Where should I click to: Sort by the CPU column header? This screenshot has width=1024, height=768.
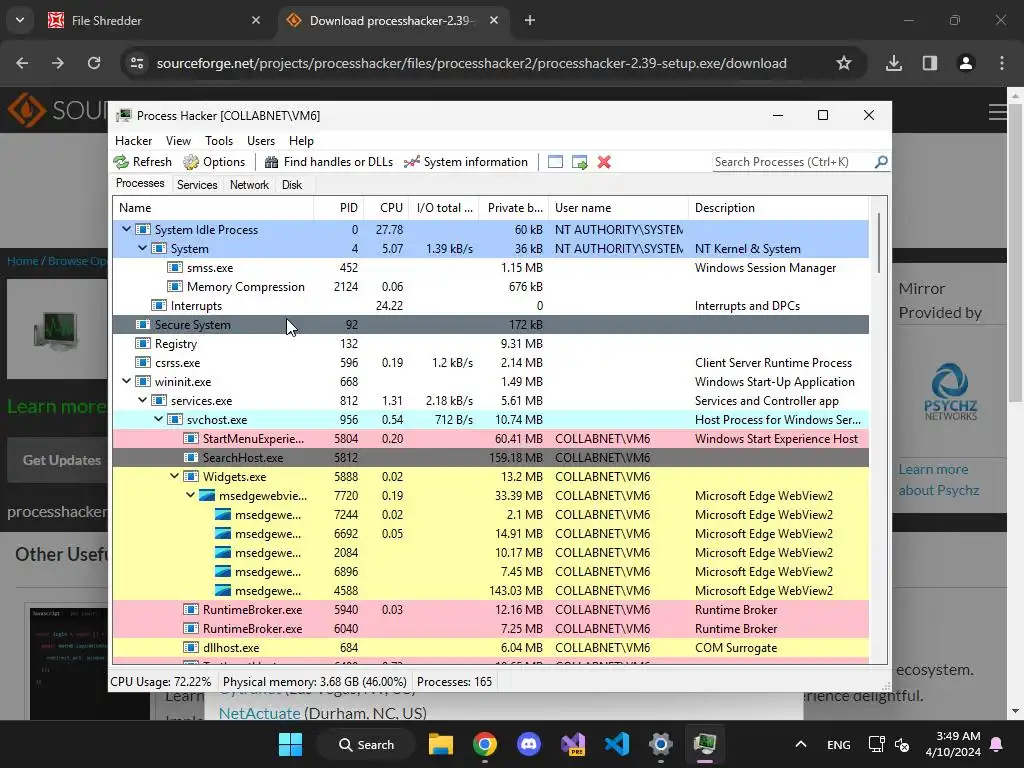[387, 208]
